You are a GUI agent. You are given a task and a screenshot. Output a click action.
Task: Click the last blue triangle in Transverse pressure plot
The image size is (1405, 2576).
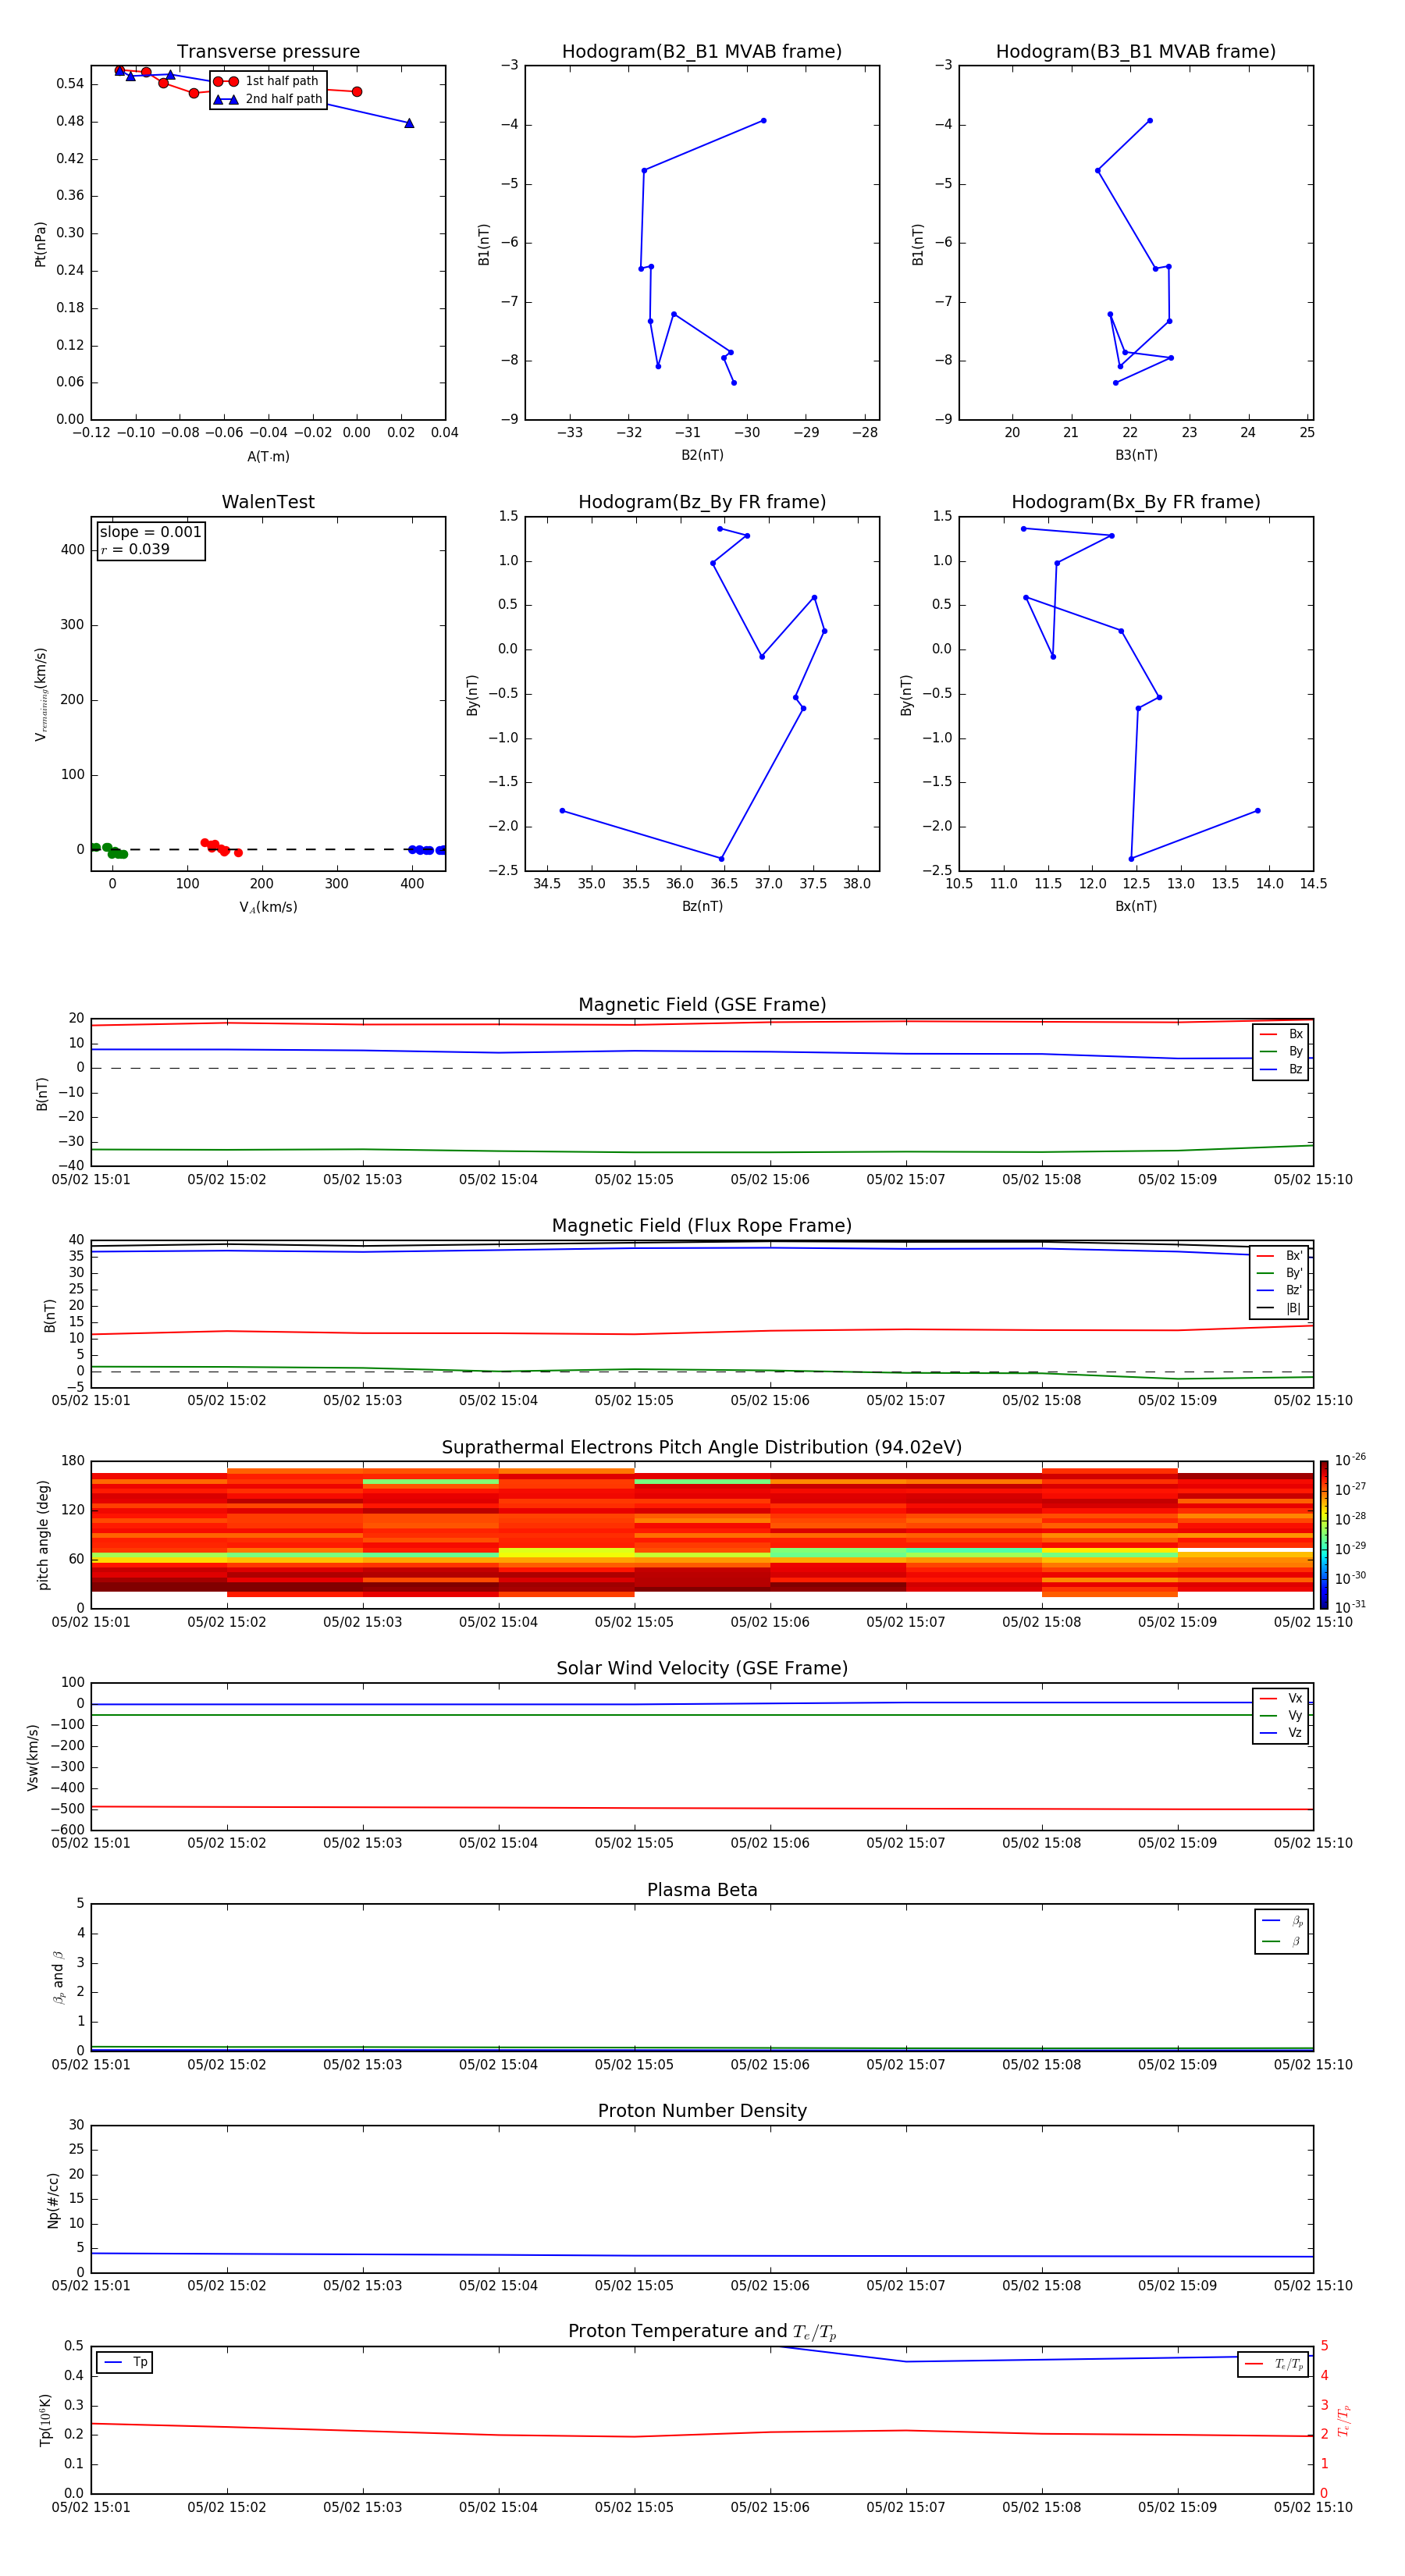[x=409, y=123]
